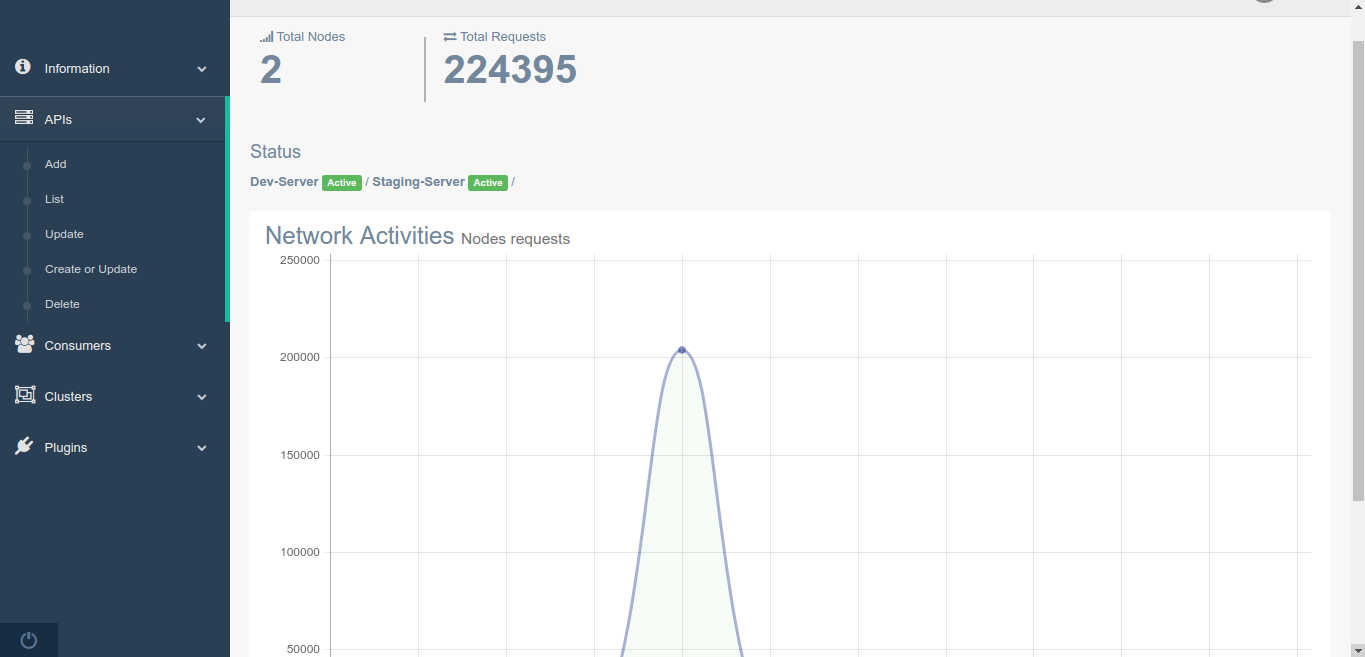Expand the Clusters menu chevron

tap(202, 397)
